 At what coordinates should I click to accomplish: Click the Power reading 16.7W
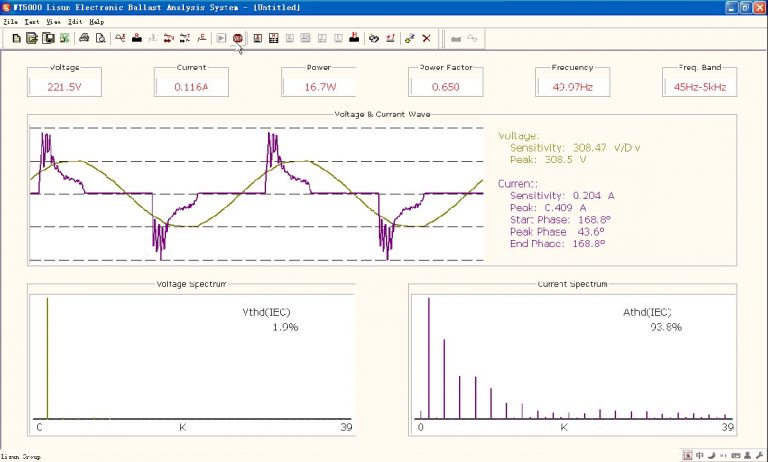click(x=318, y=87)
